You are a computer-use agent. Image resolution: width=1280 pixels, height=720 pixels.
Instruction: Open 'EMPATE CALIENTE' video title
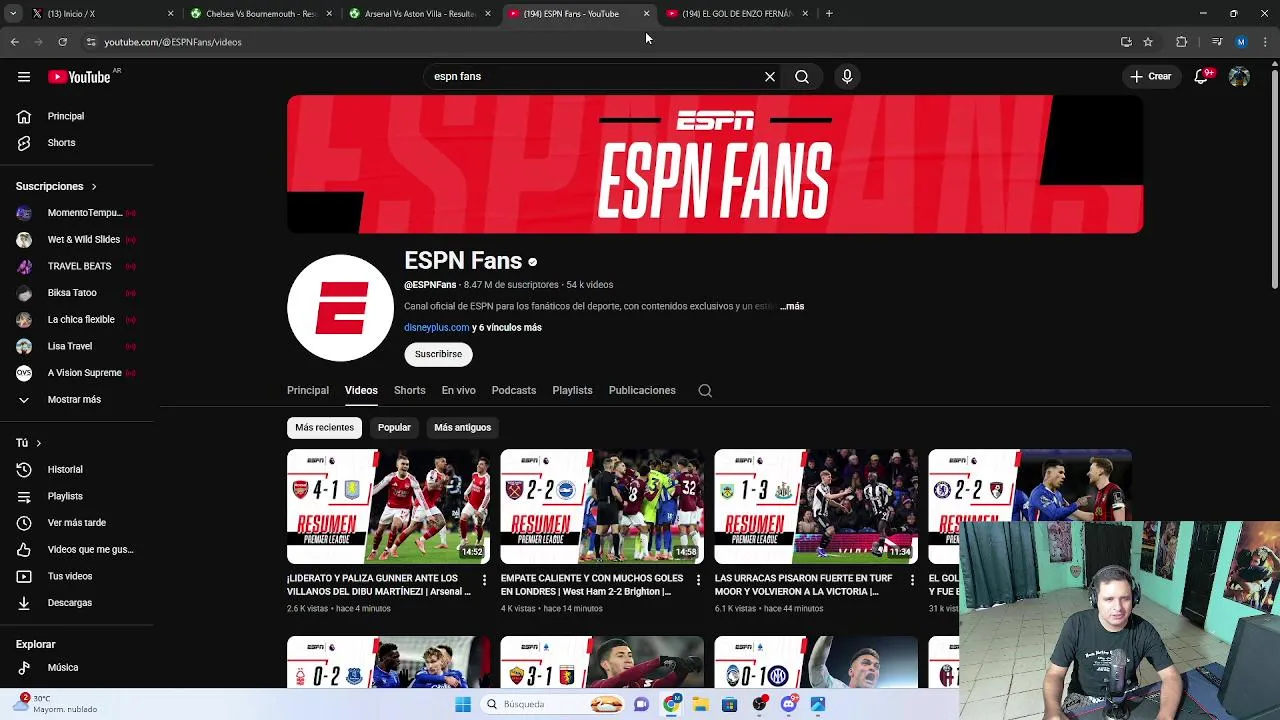(592, 584)
